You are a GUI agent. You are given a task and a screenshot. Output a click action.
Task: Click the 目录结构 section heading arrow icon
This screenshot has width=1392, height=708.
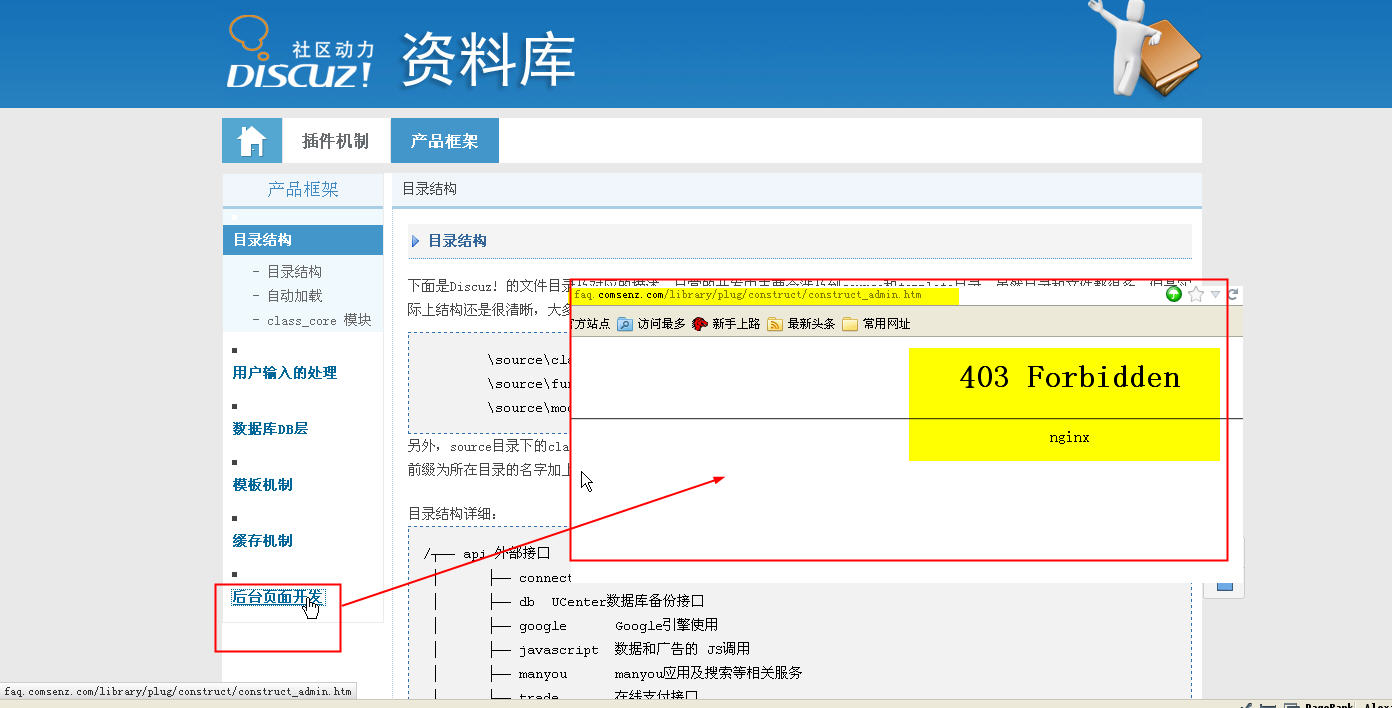coord(416,241)
